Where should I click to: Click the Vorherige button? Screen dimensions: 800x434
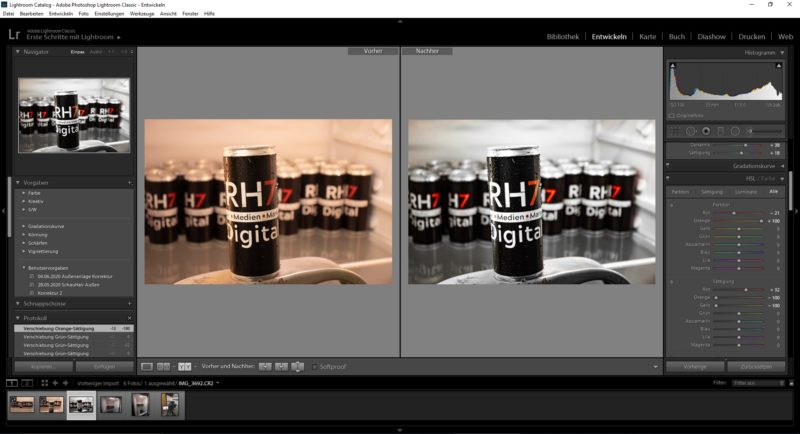click(695, 367)
